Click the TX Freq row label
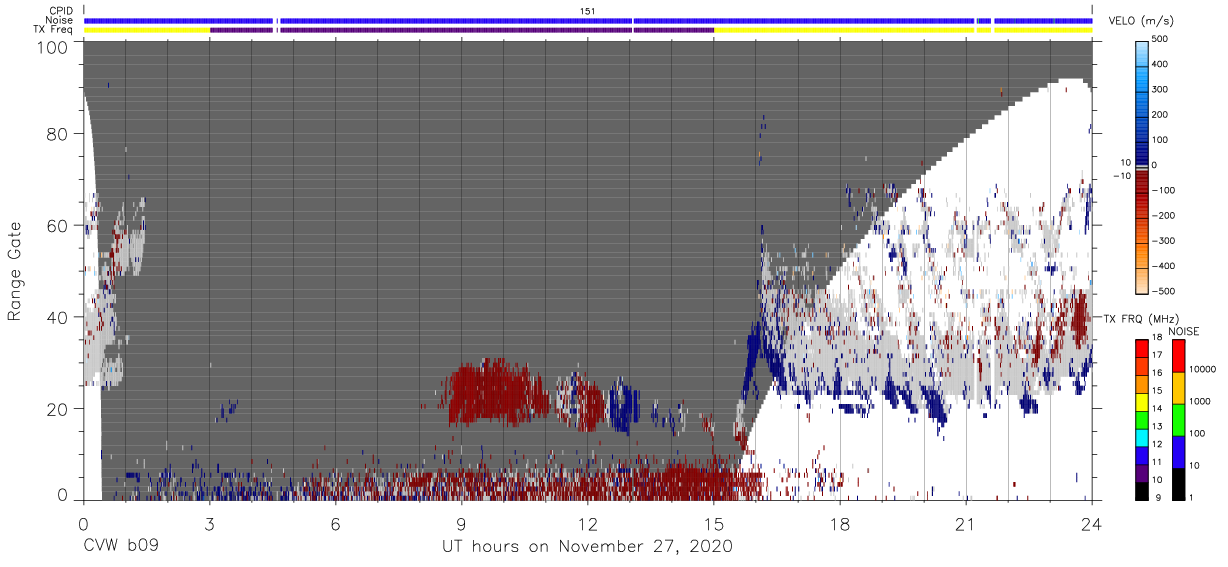The width and height of the screenshot is (1228, 567). click(x=52, y=30)
